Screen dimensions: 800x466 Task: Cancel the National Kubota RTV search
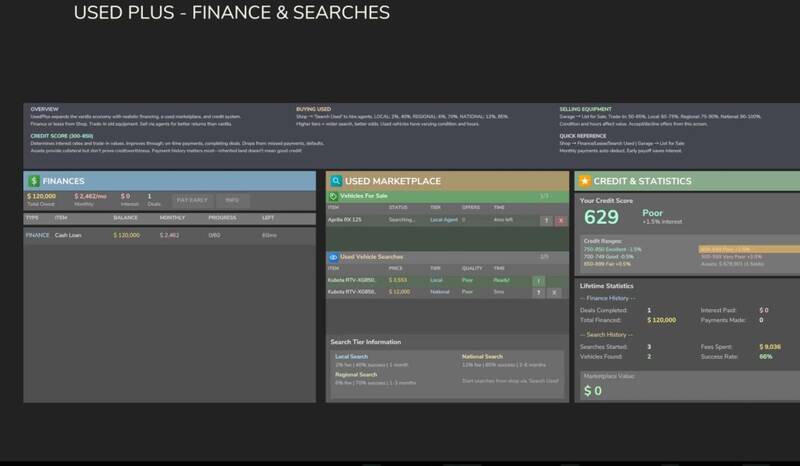coord(553,293)
